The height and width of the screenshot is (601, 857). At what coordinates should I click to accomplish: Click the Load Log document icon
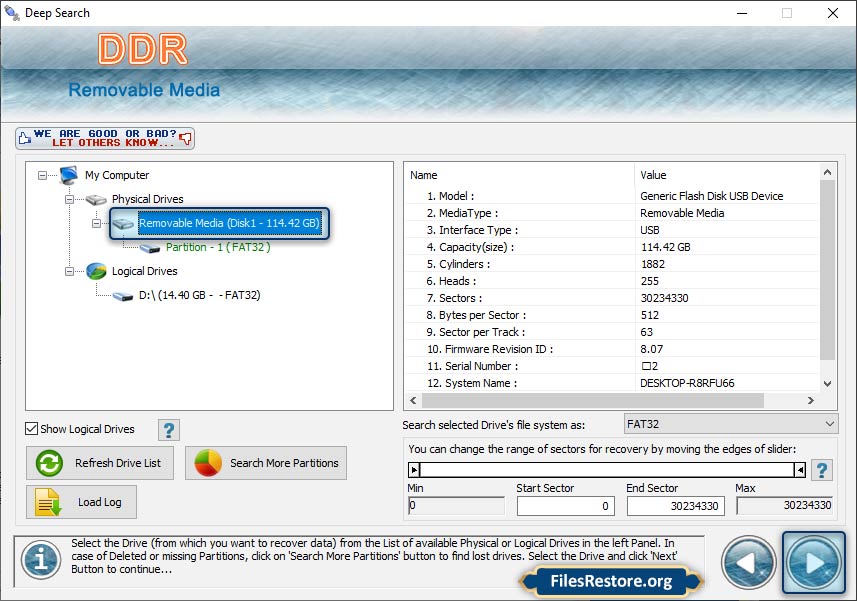pyautogui.click(x=48, y=502)
